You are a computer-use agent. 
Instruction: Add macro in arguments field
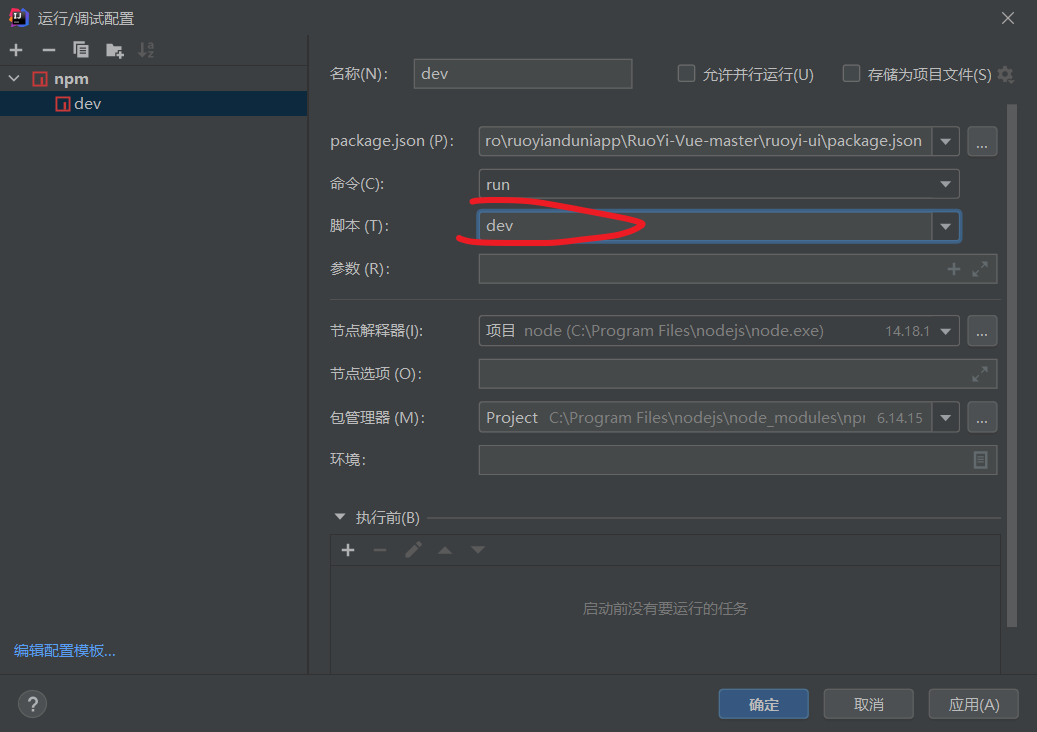point(954,269)
